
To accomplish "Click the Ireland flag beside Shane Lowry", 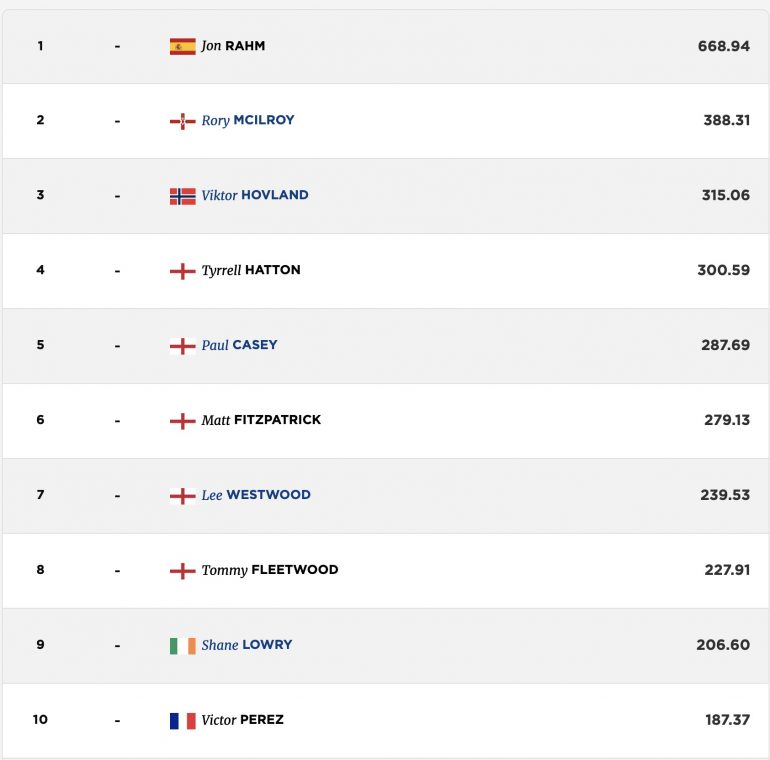I will tap(183, 646).
